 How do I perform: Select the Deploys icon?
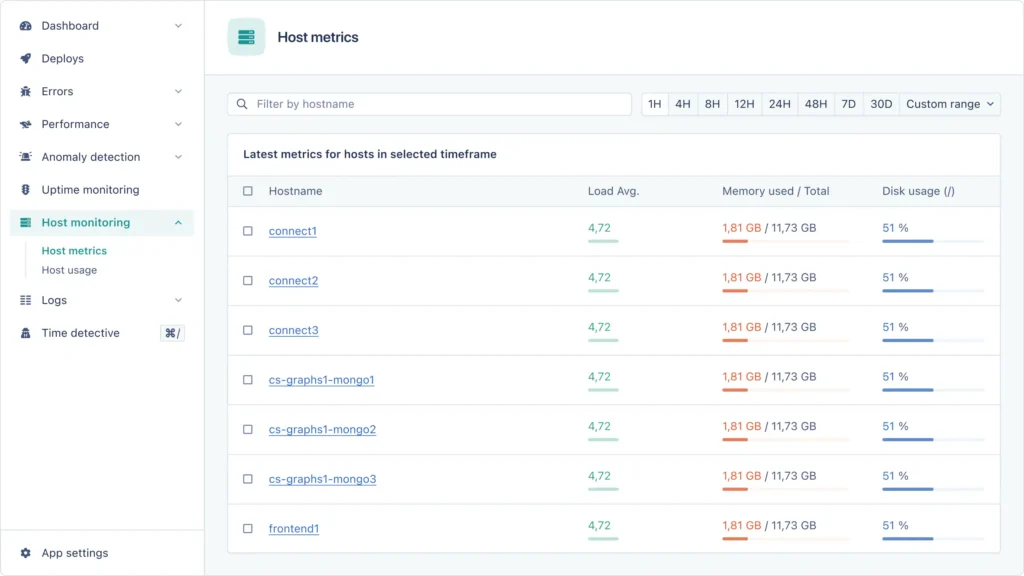tap(25, 58)
